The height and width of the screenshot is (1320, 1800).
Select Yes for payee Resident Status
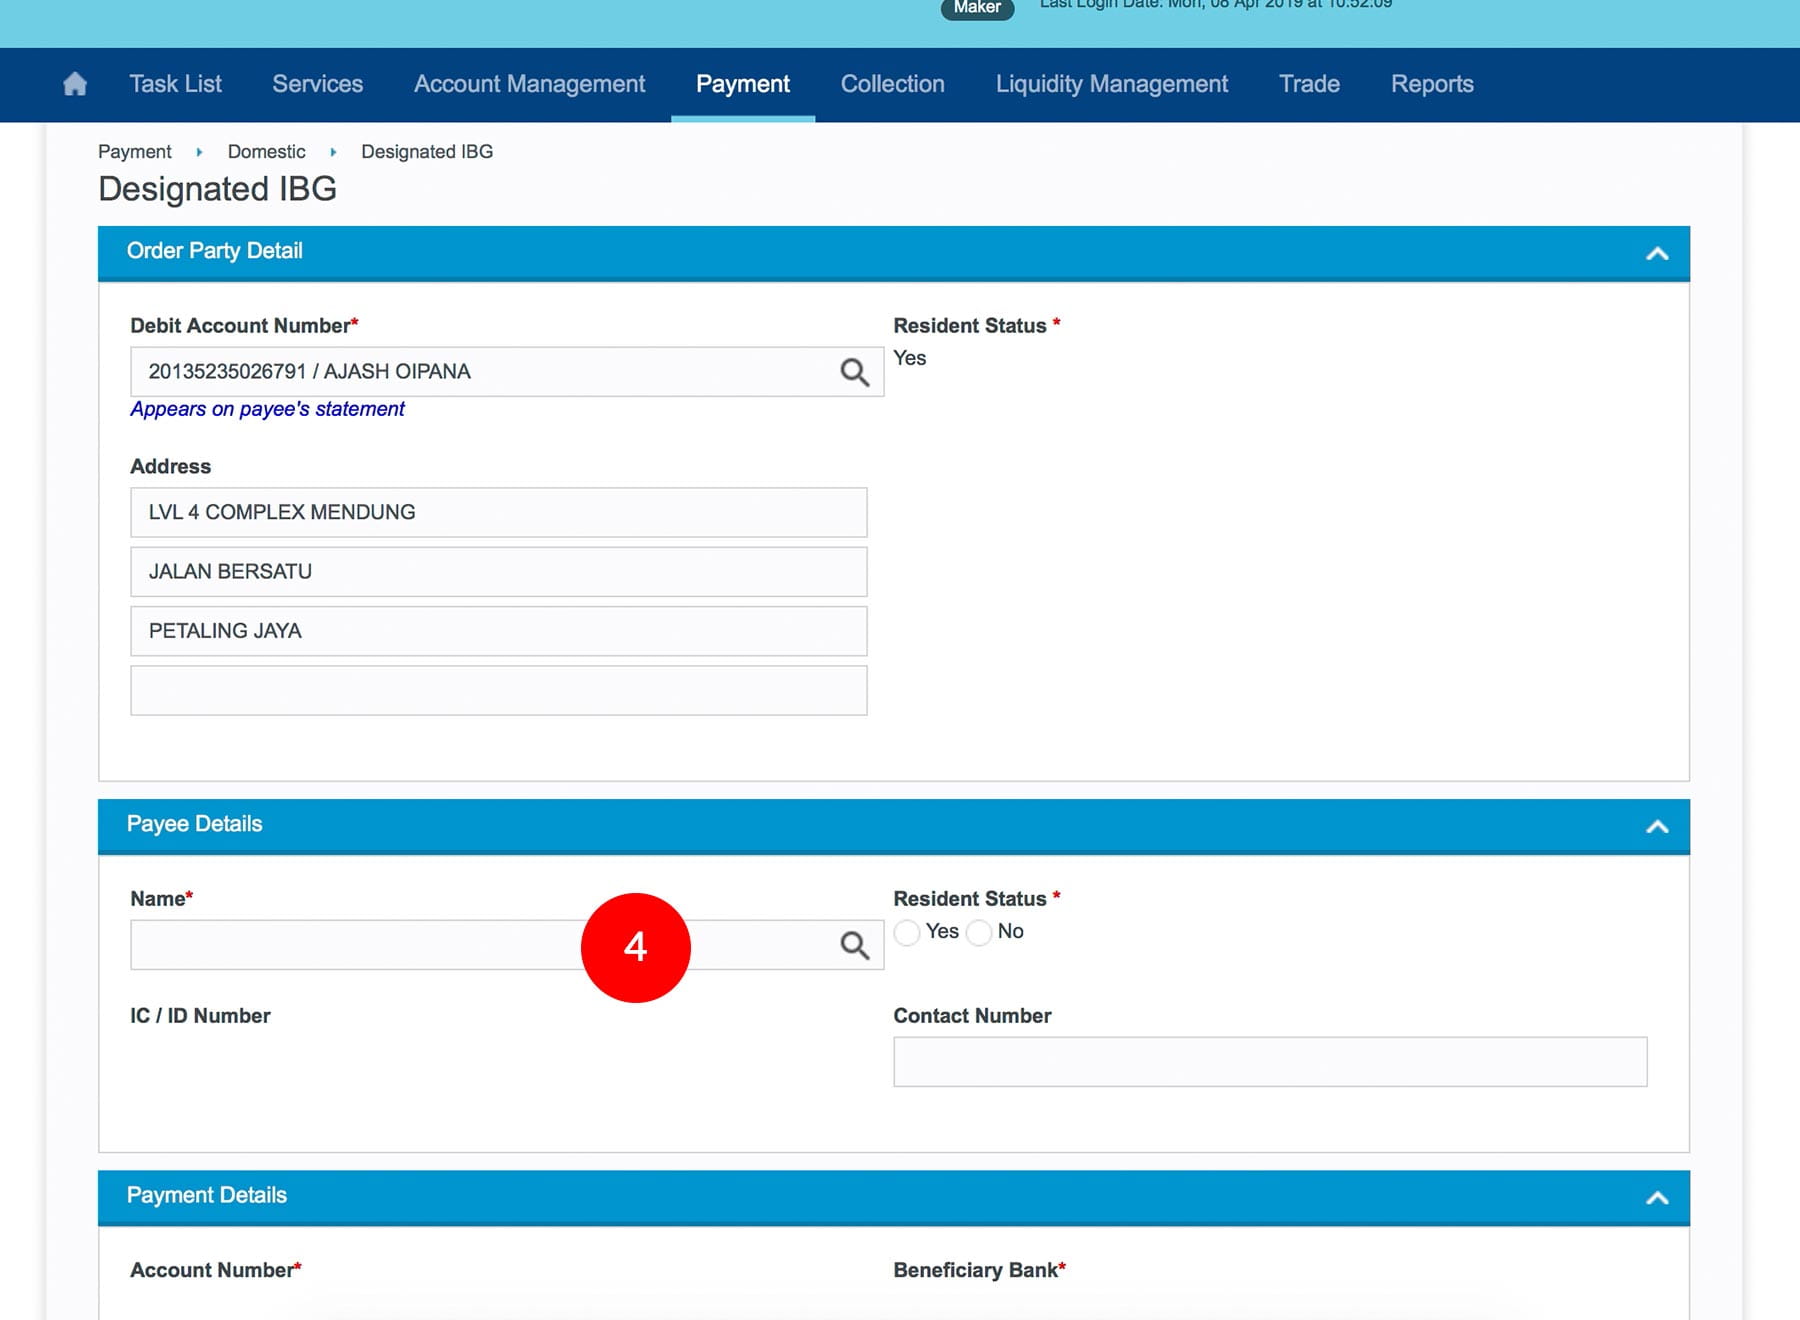[907, 932]
